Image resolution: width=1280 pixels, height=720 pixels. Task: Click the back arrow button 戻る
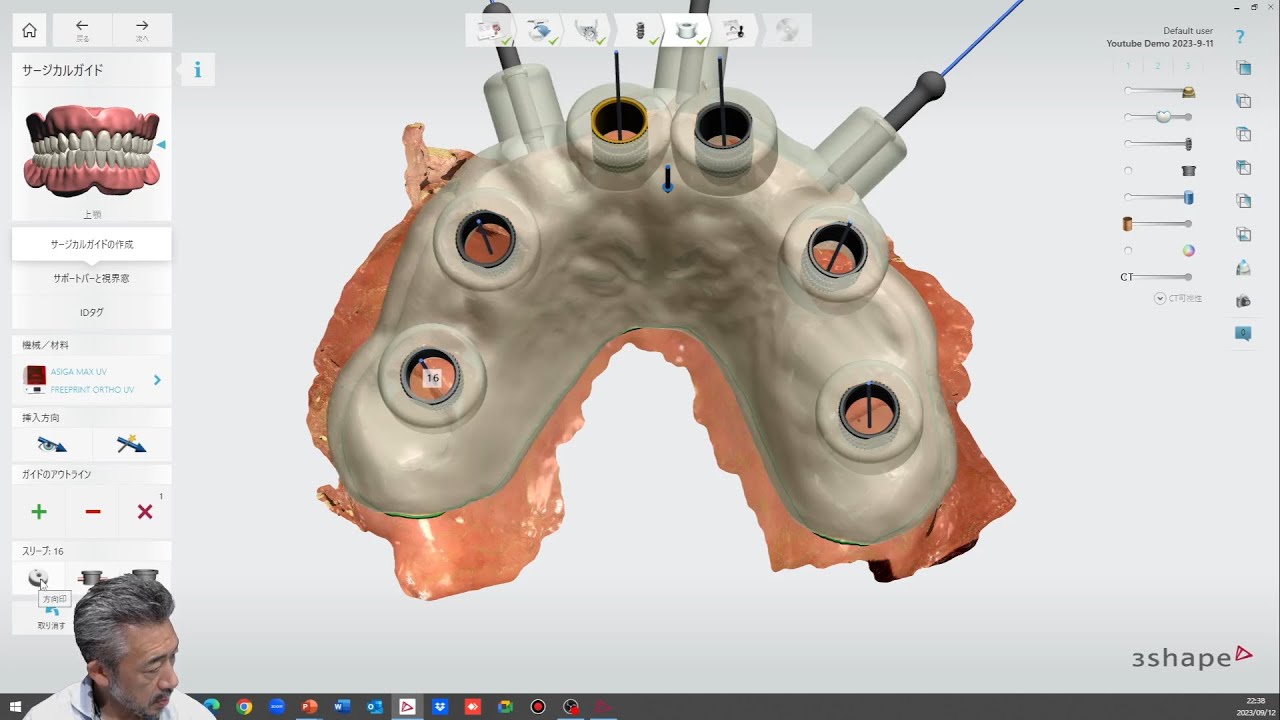(x=82, y=30)
